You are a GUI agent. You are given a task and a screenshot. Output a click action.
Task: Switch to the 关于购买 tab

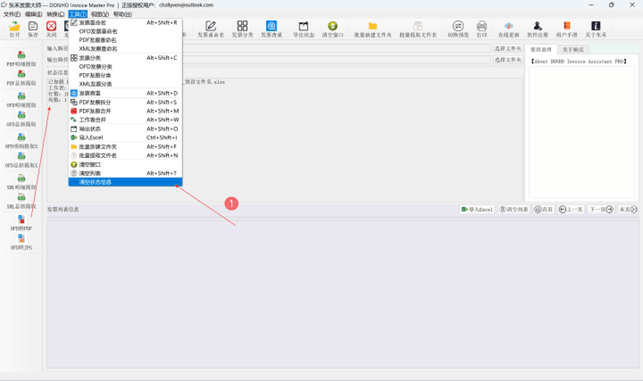(573, 50)
